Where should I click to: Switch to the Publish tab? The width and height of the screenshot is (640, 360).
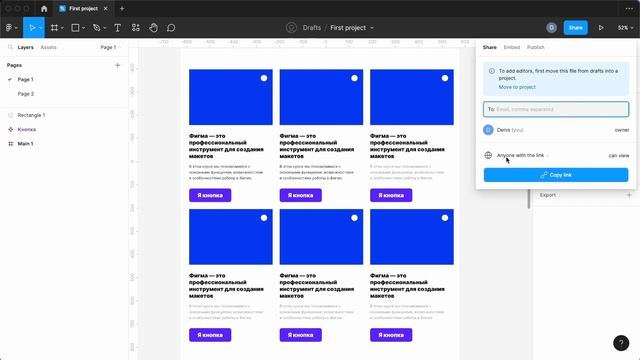click(536, 47)
